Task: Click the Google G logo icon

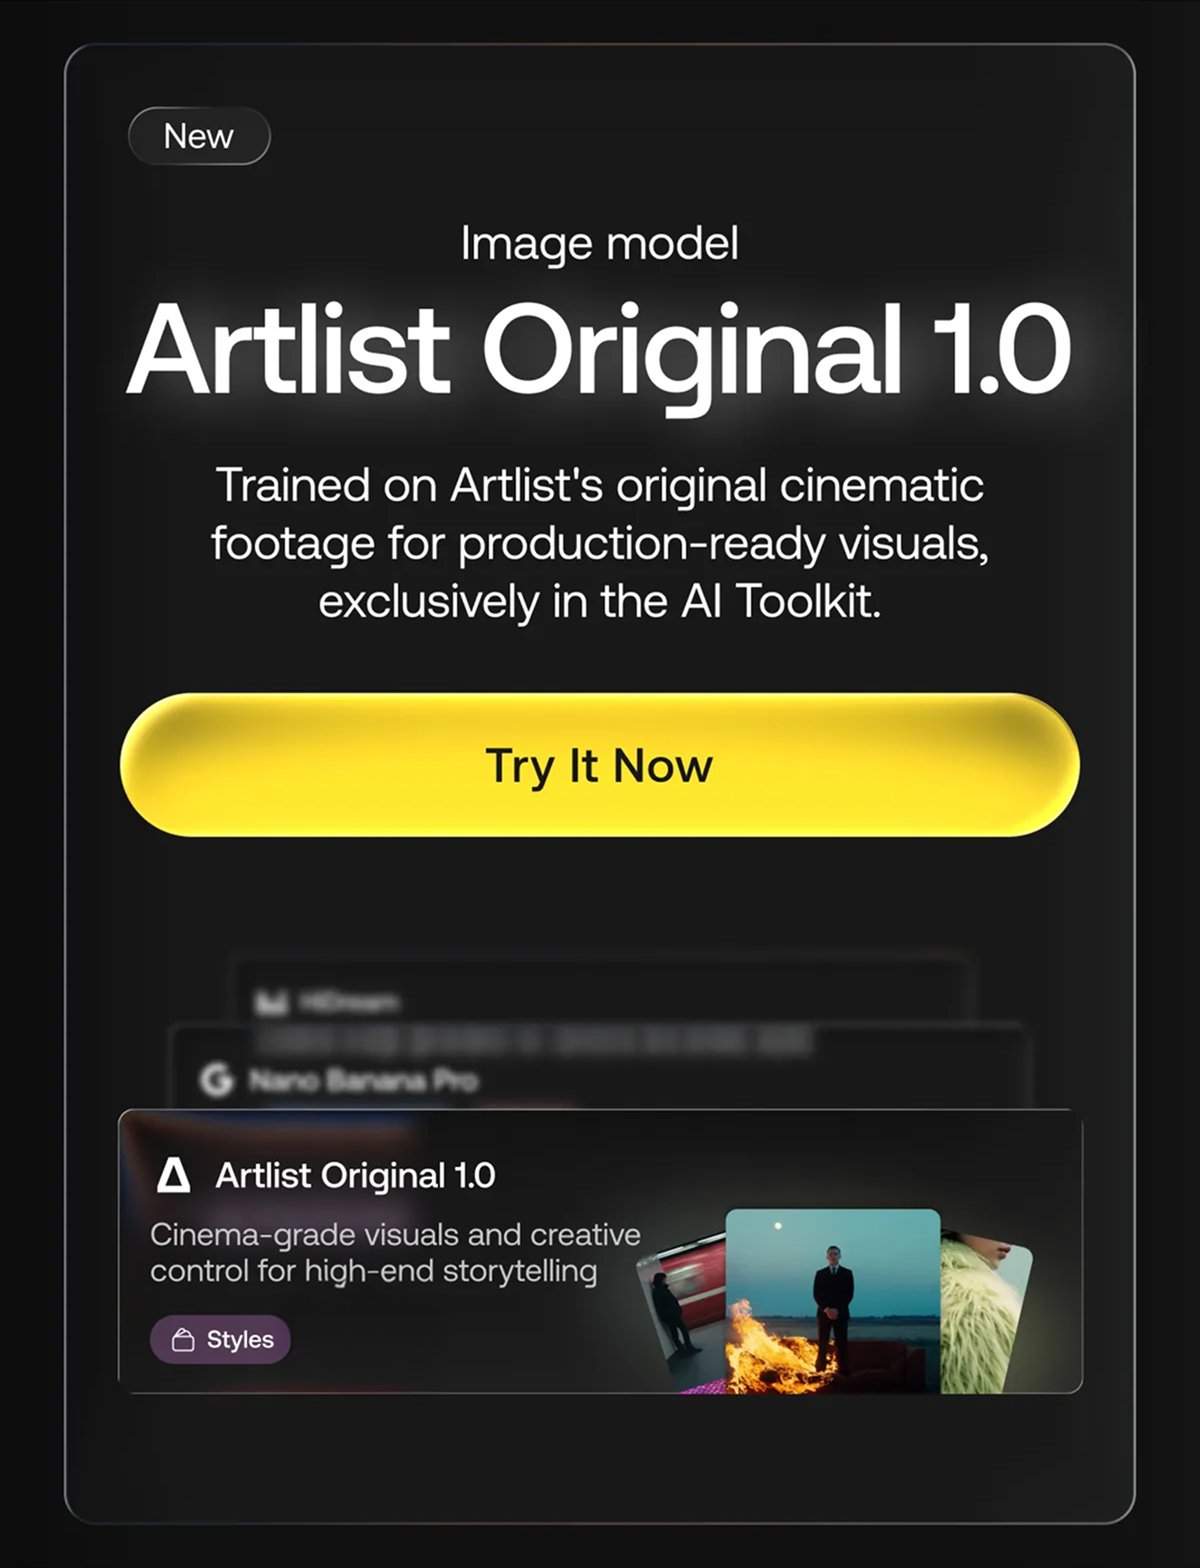Action: [x=216, y=1080]
